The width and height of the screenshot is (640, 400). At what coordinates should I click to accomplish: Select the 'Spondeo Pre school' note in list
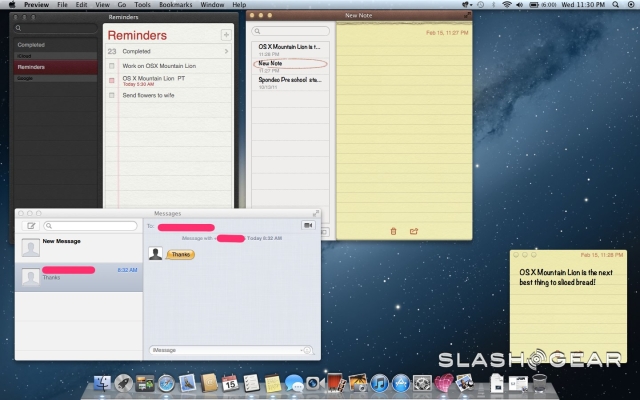pos(288,79)
